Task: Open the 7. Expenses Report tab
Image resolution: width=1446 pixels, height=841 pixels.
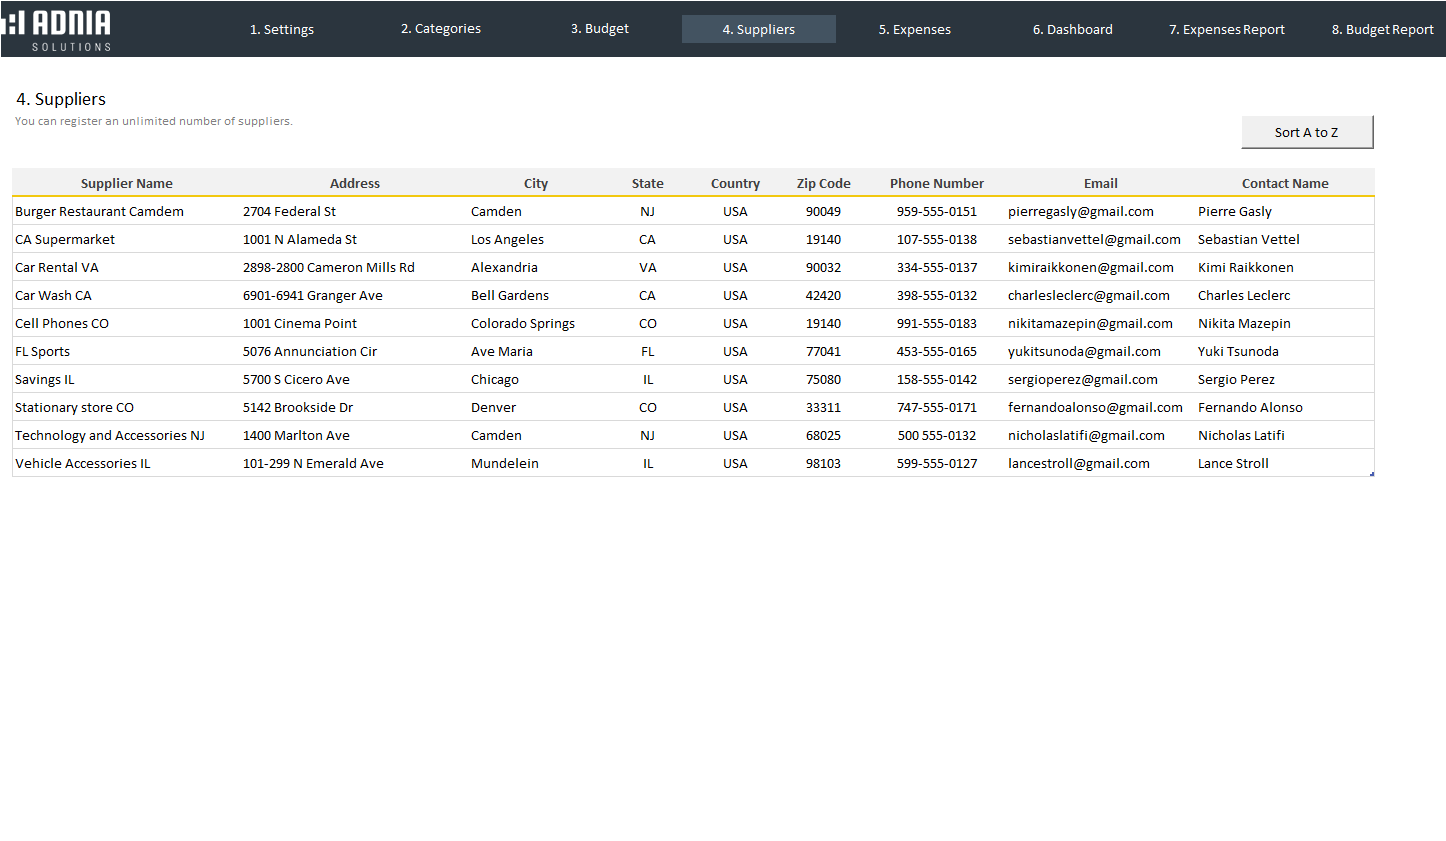Action: click(x=1227, y=29)
